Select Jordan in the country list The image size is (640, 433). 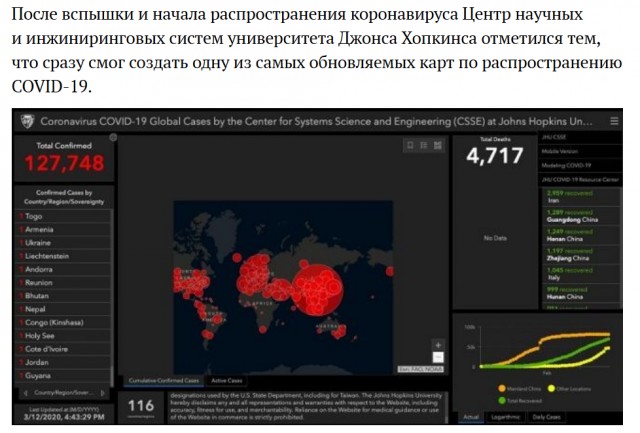tap(63, 362)
